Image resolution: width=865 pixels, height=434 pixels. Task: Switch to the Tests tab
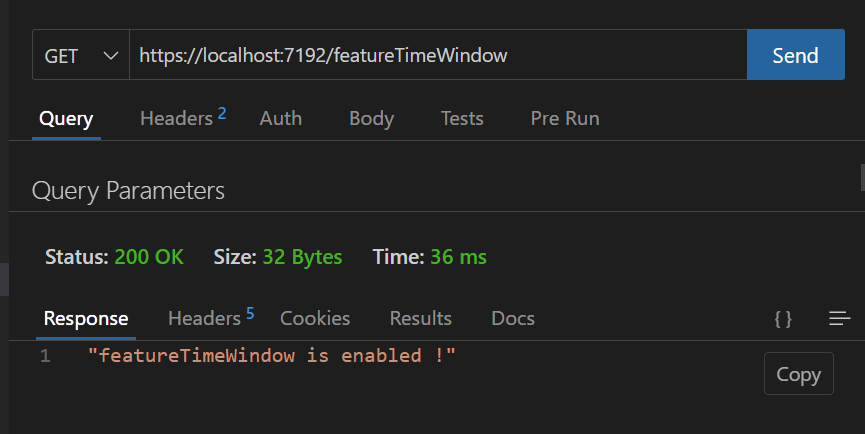pyautogui.click(x=462, y=119)
